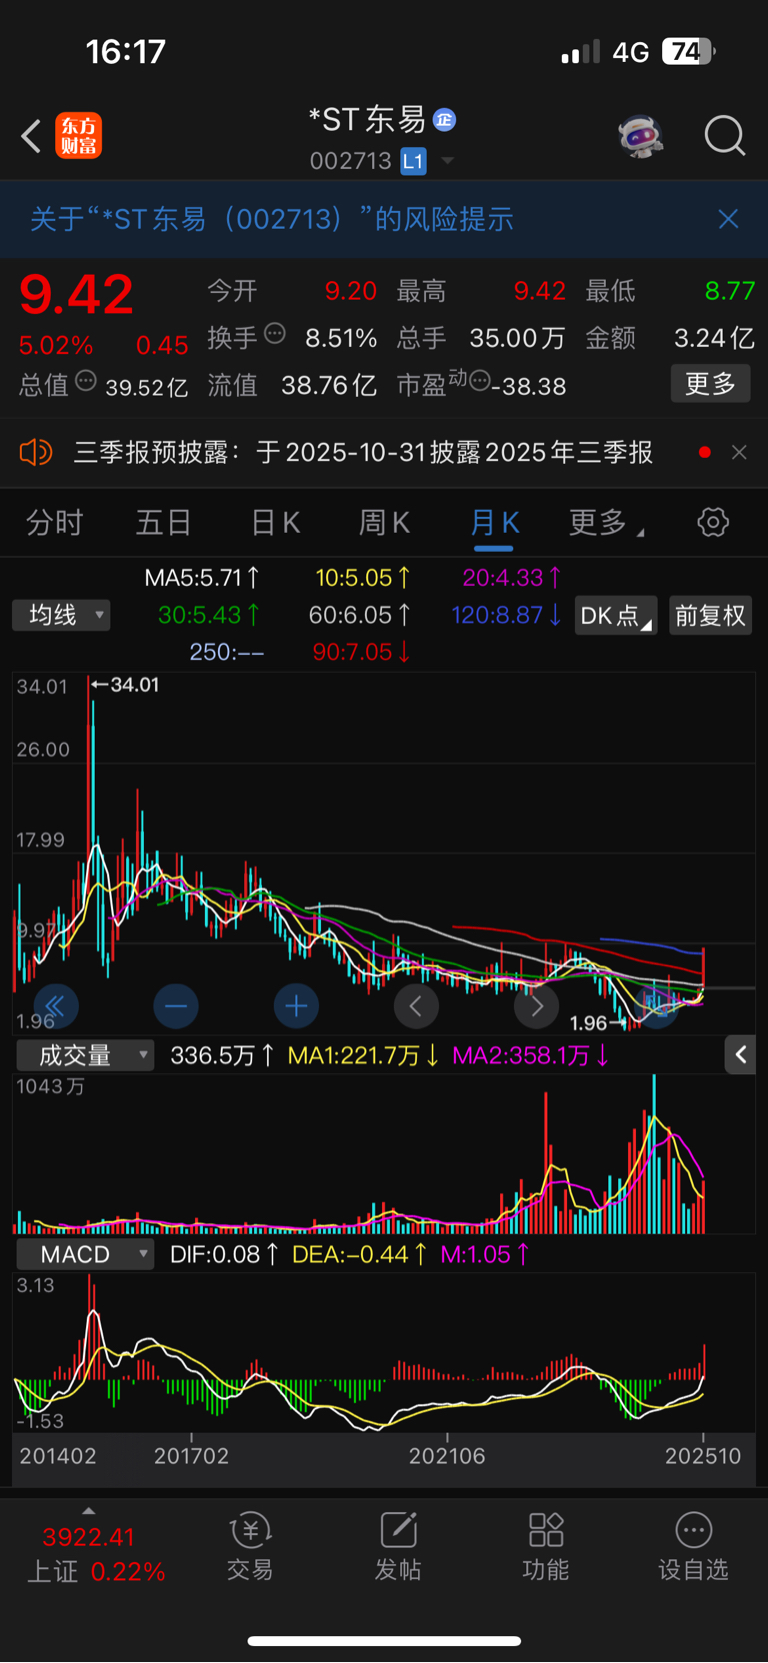Expand the stock code dropdown arrow

tap(447, 161)
